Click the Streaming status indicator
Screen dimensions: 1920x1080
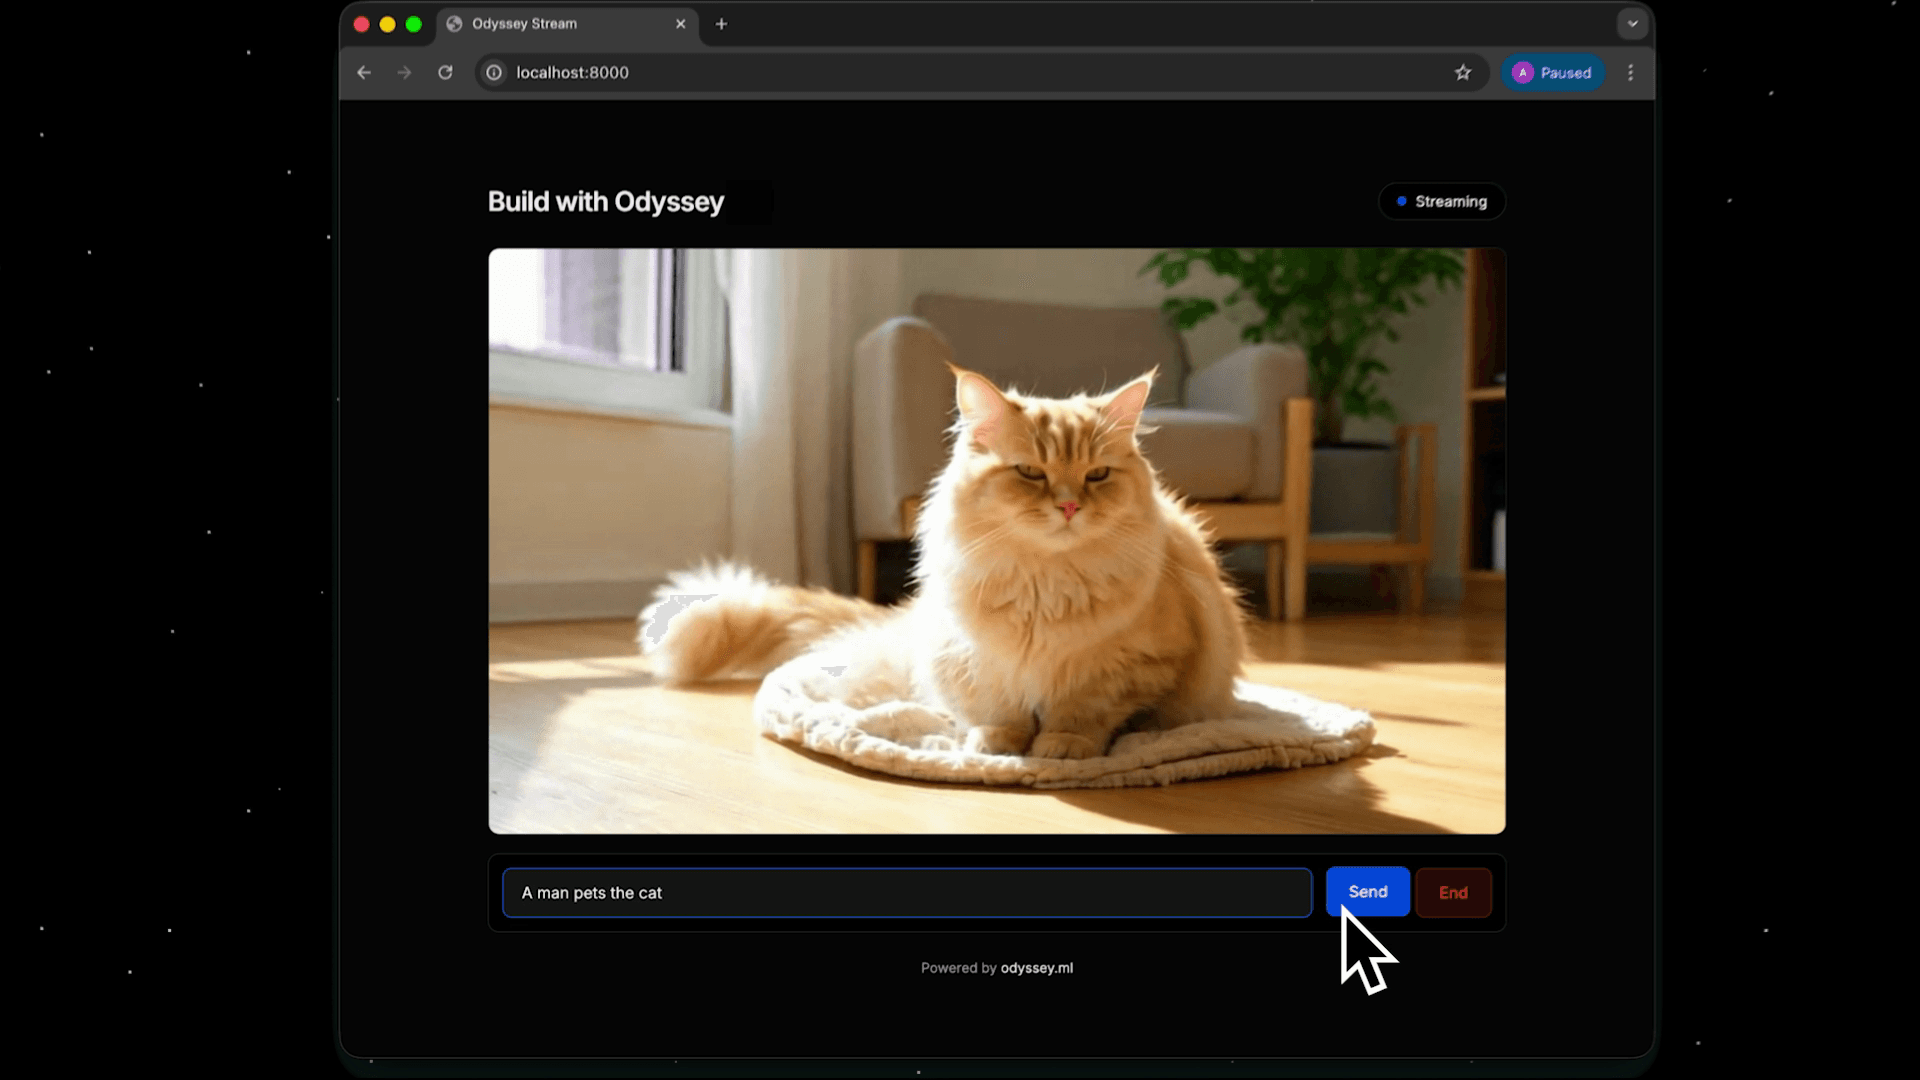[1441, 201]
